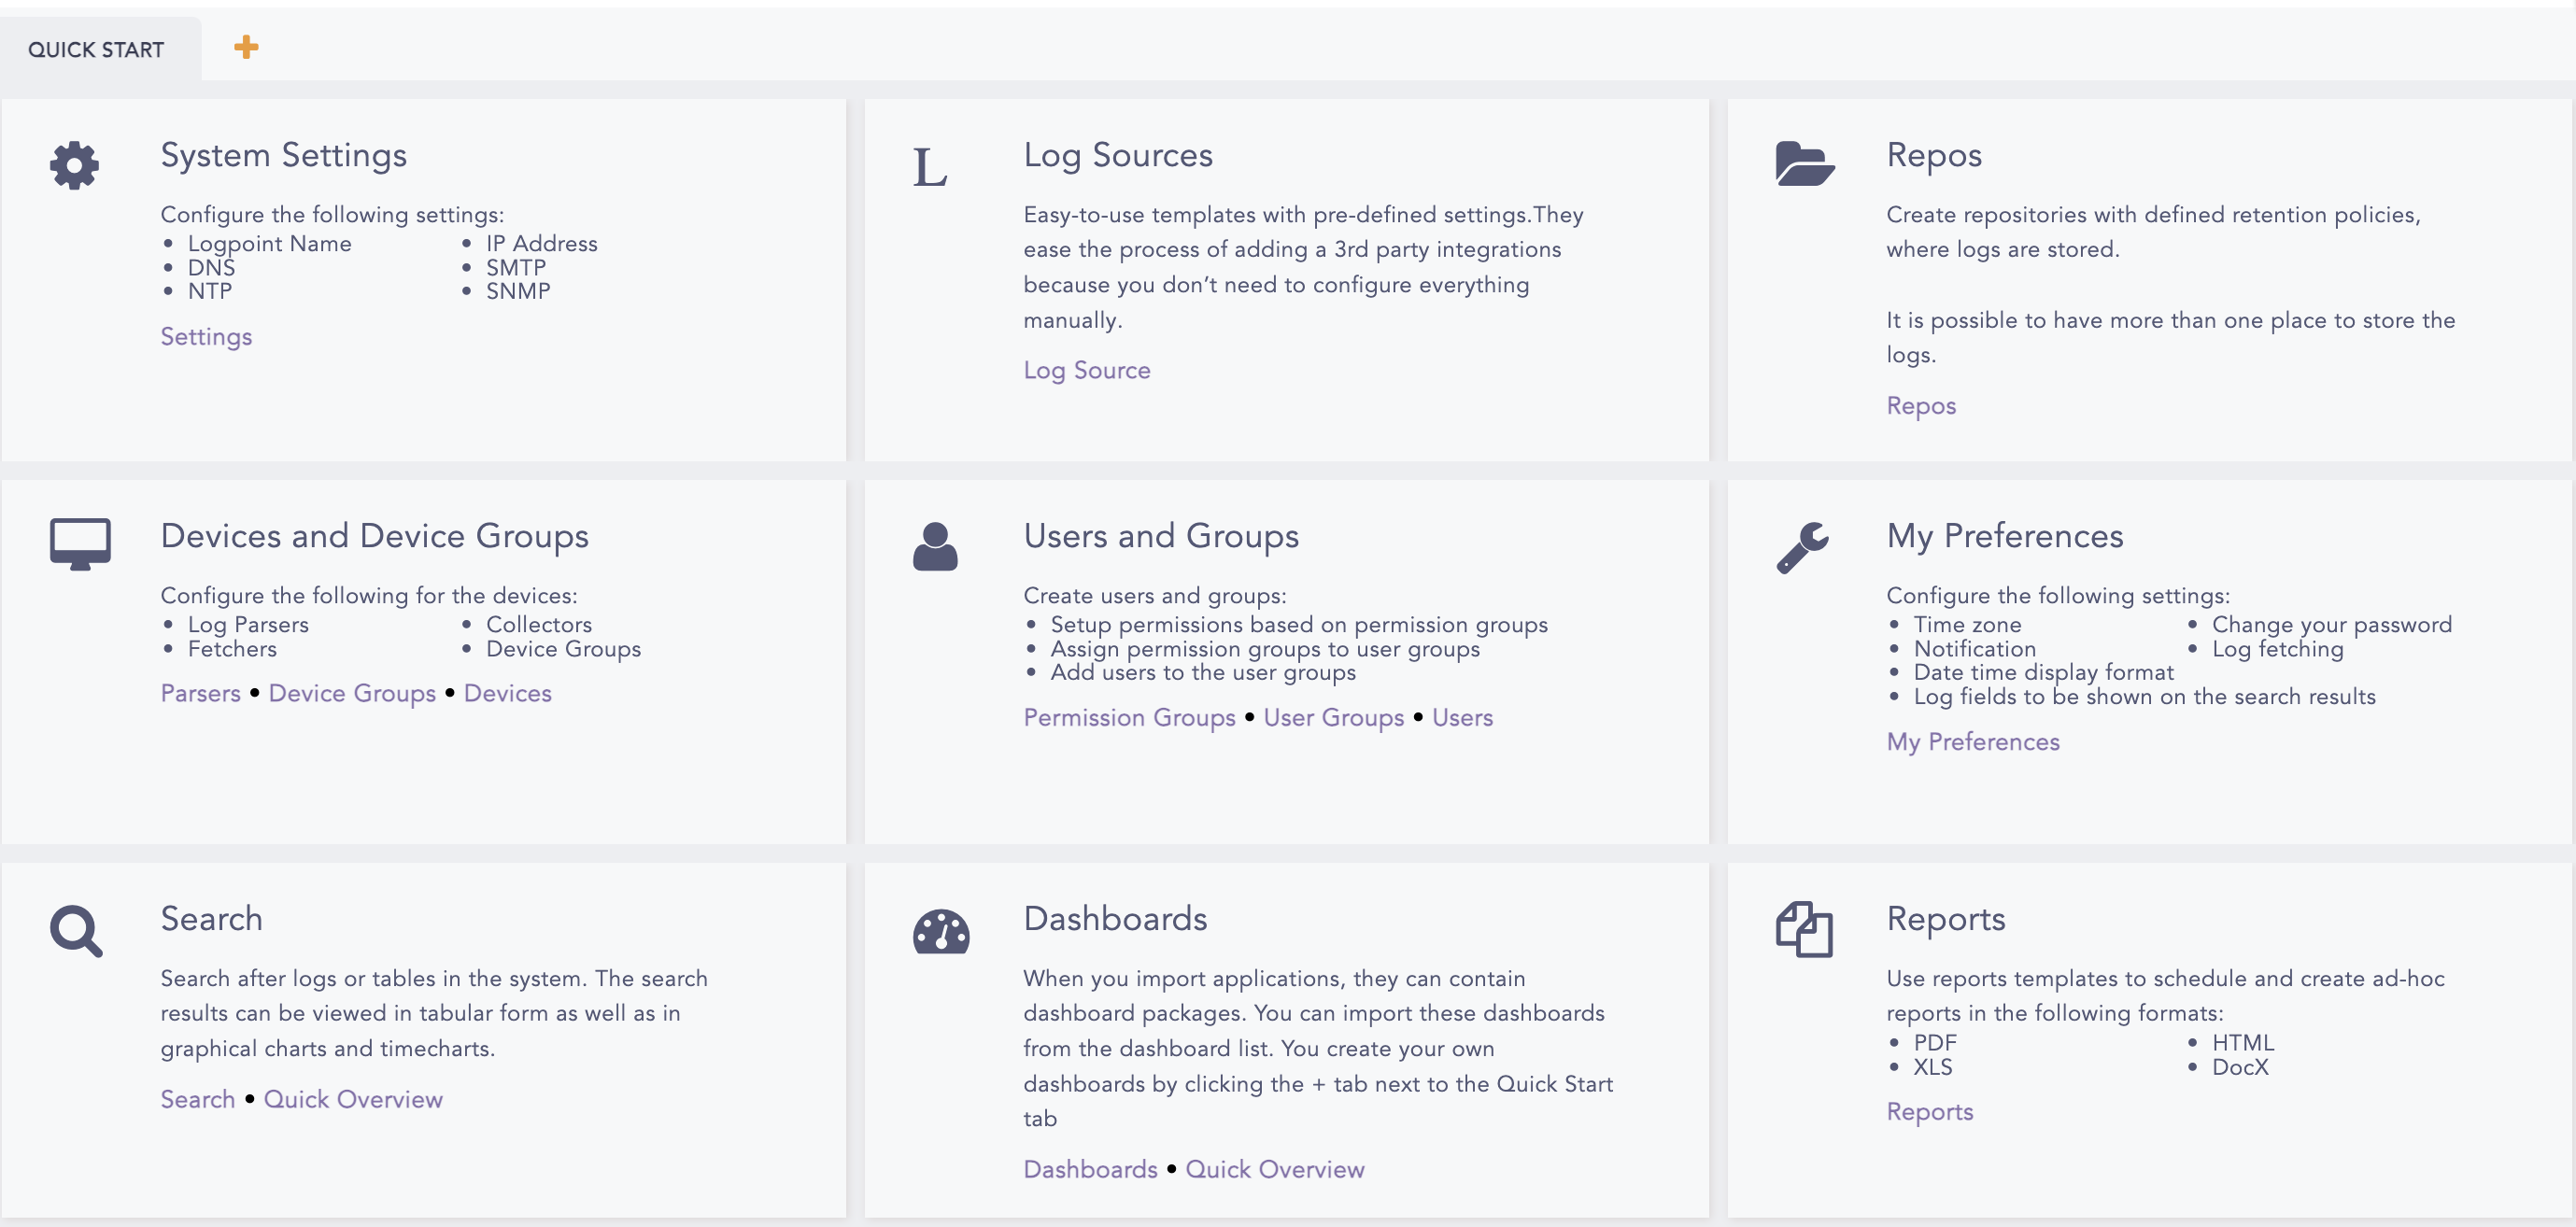The width and height of the screenshot is (2576, 1227).
Task: Add a new dashboard tab with plus
Action: point(246,47)
